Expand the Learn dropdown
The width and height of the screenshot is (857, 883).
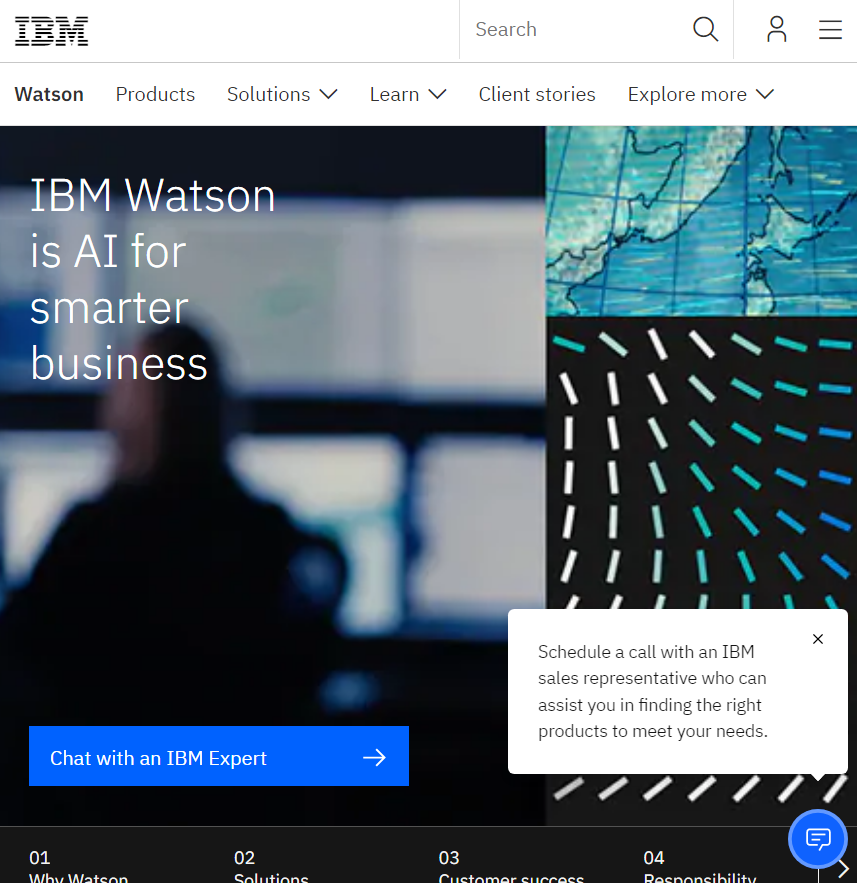[x=408, y=94]
